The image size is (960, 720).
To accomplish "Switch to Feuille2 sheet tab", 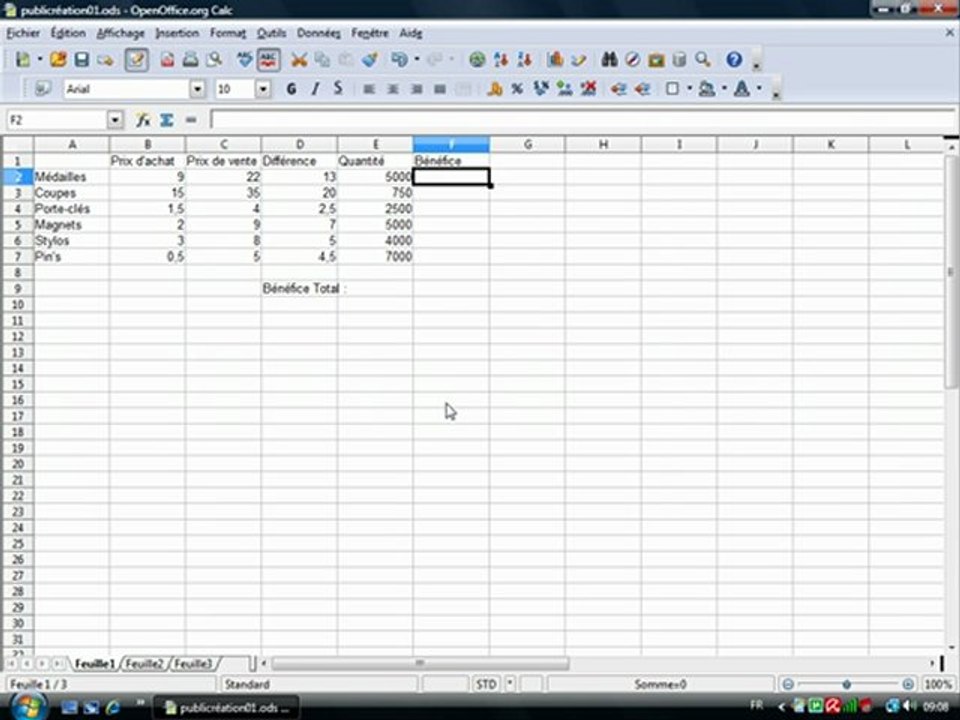I will 144,664.
